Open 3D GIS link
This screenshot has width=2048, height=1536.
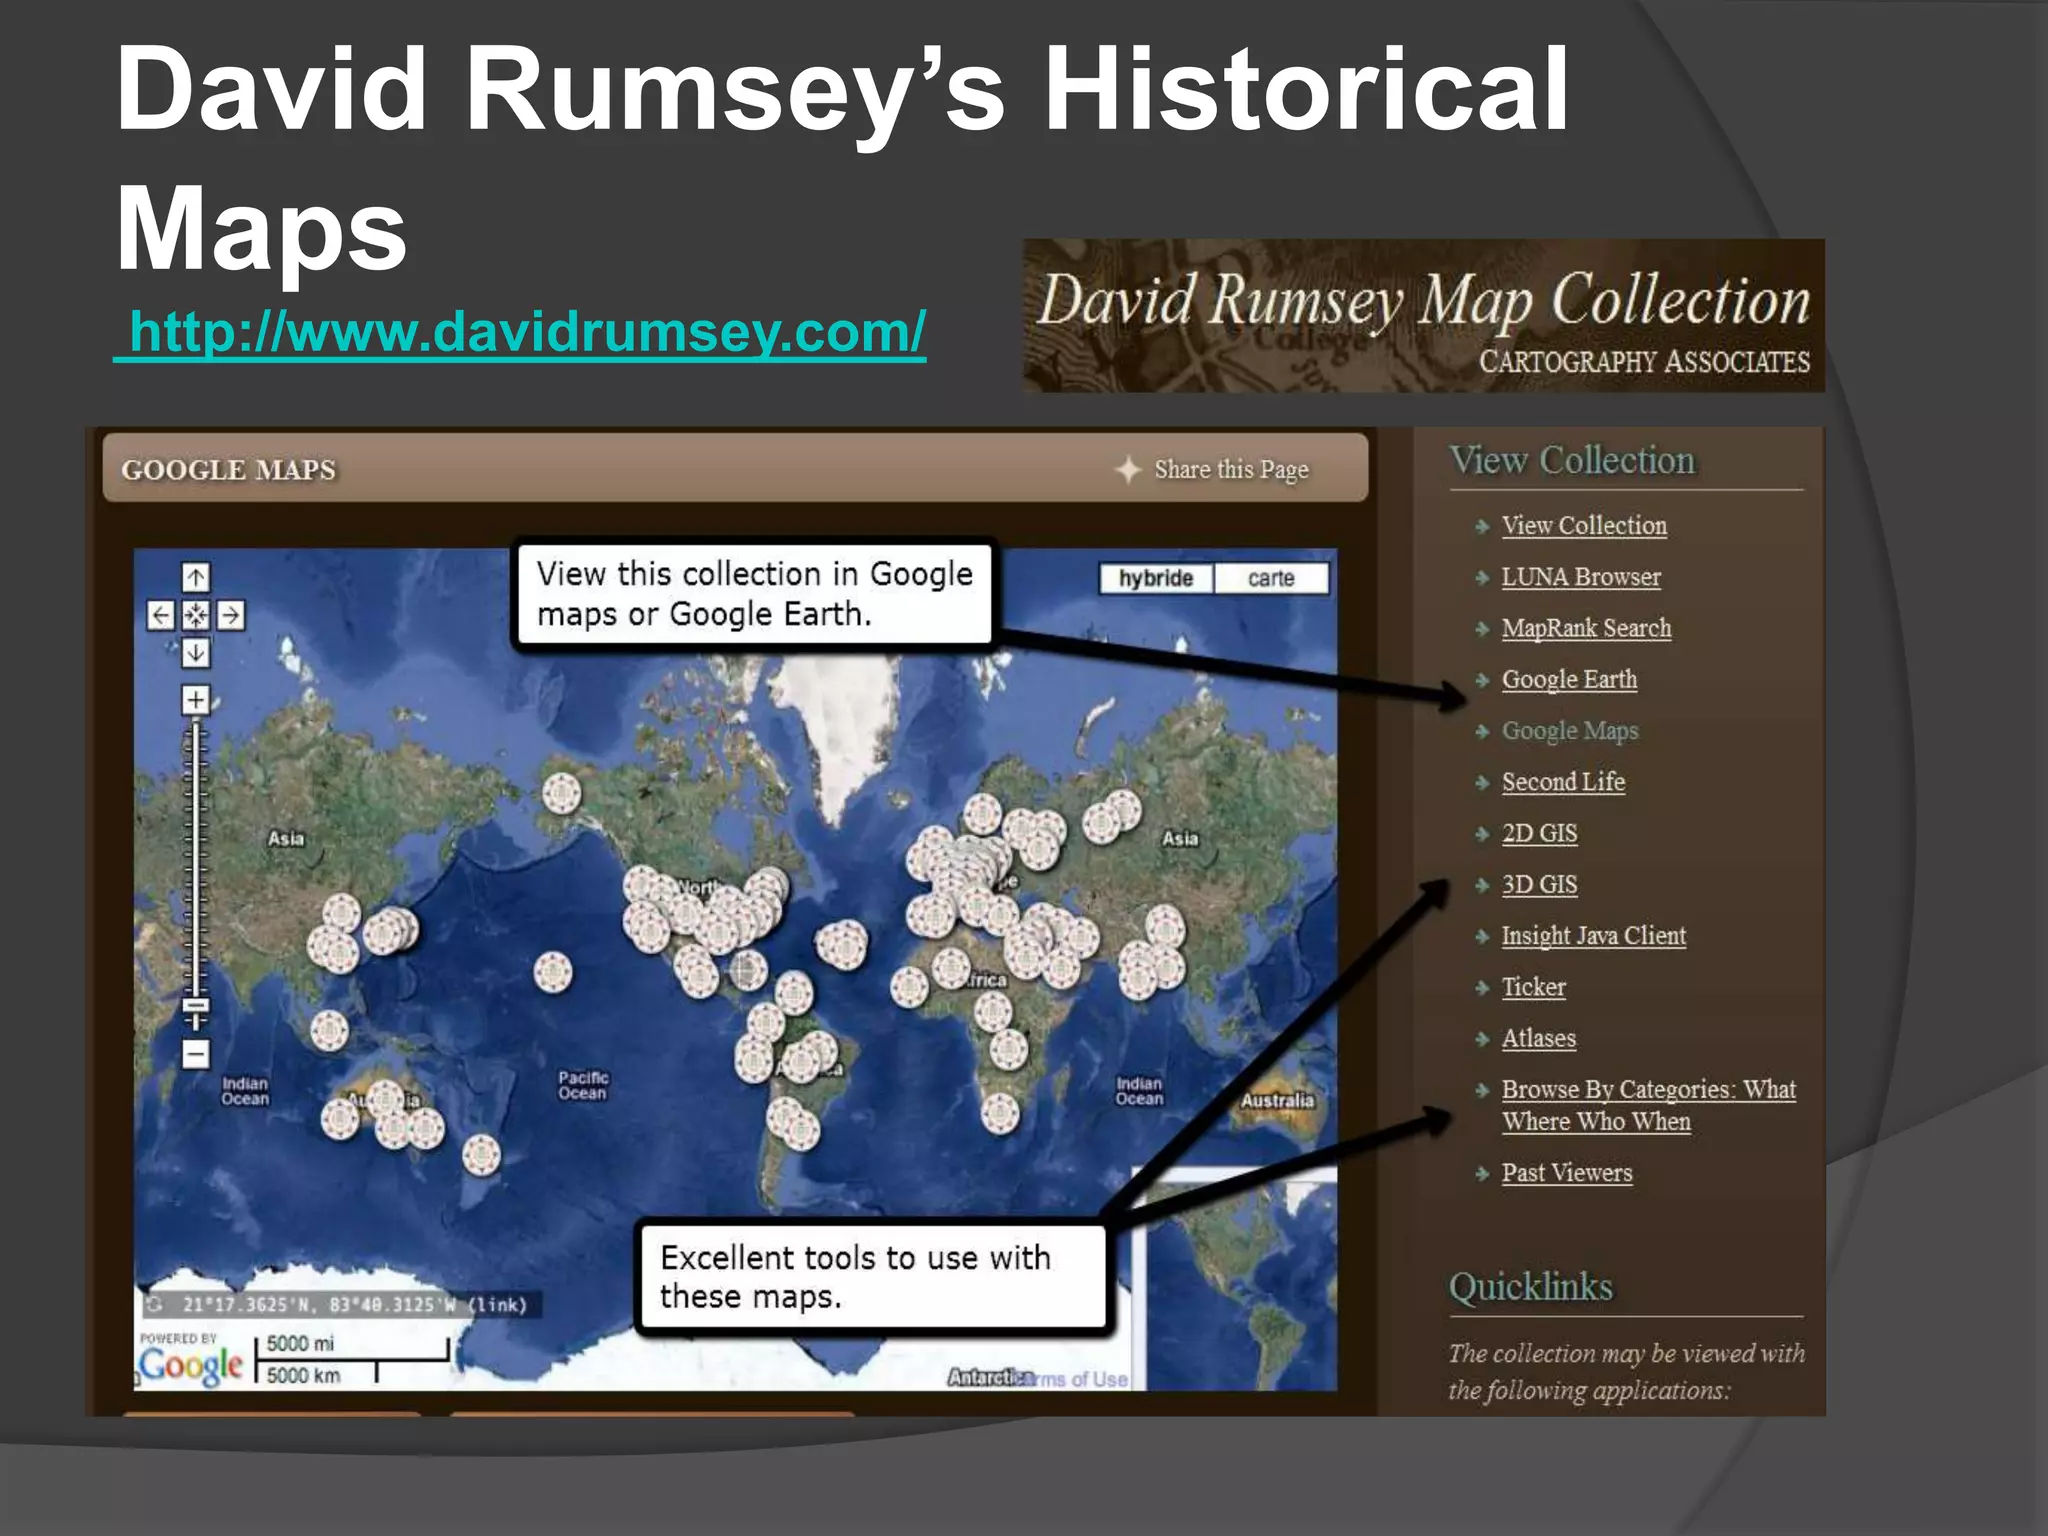tap(1539, 884)
